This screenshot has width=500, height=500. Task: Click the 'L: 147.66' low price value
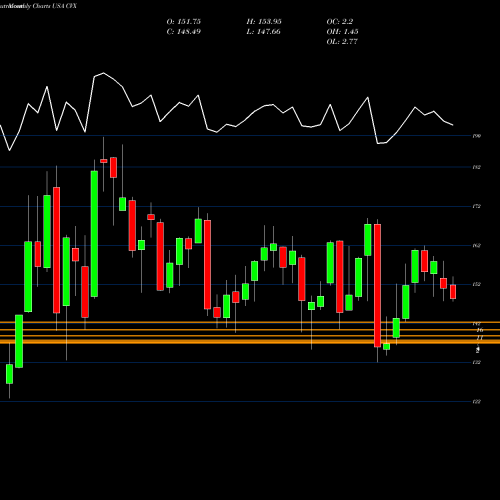click(x=263, y=32)
